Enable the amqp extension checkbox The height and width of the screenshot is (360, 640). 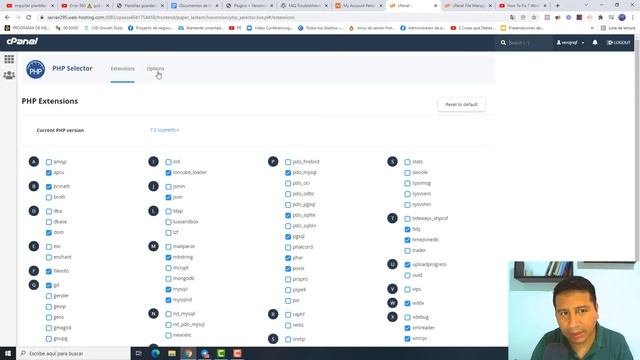[x=49, y=162]
